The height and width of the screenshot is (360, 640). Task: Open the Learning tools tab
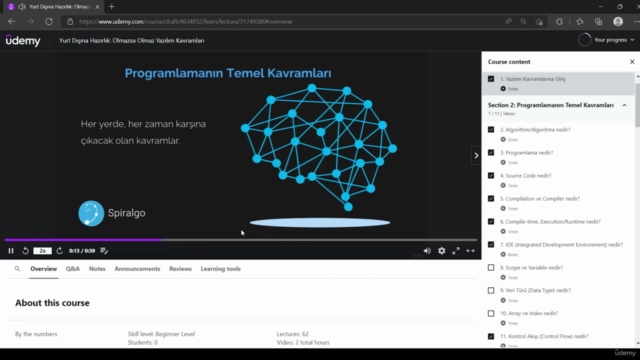point(220,269)
